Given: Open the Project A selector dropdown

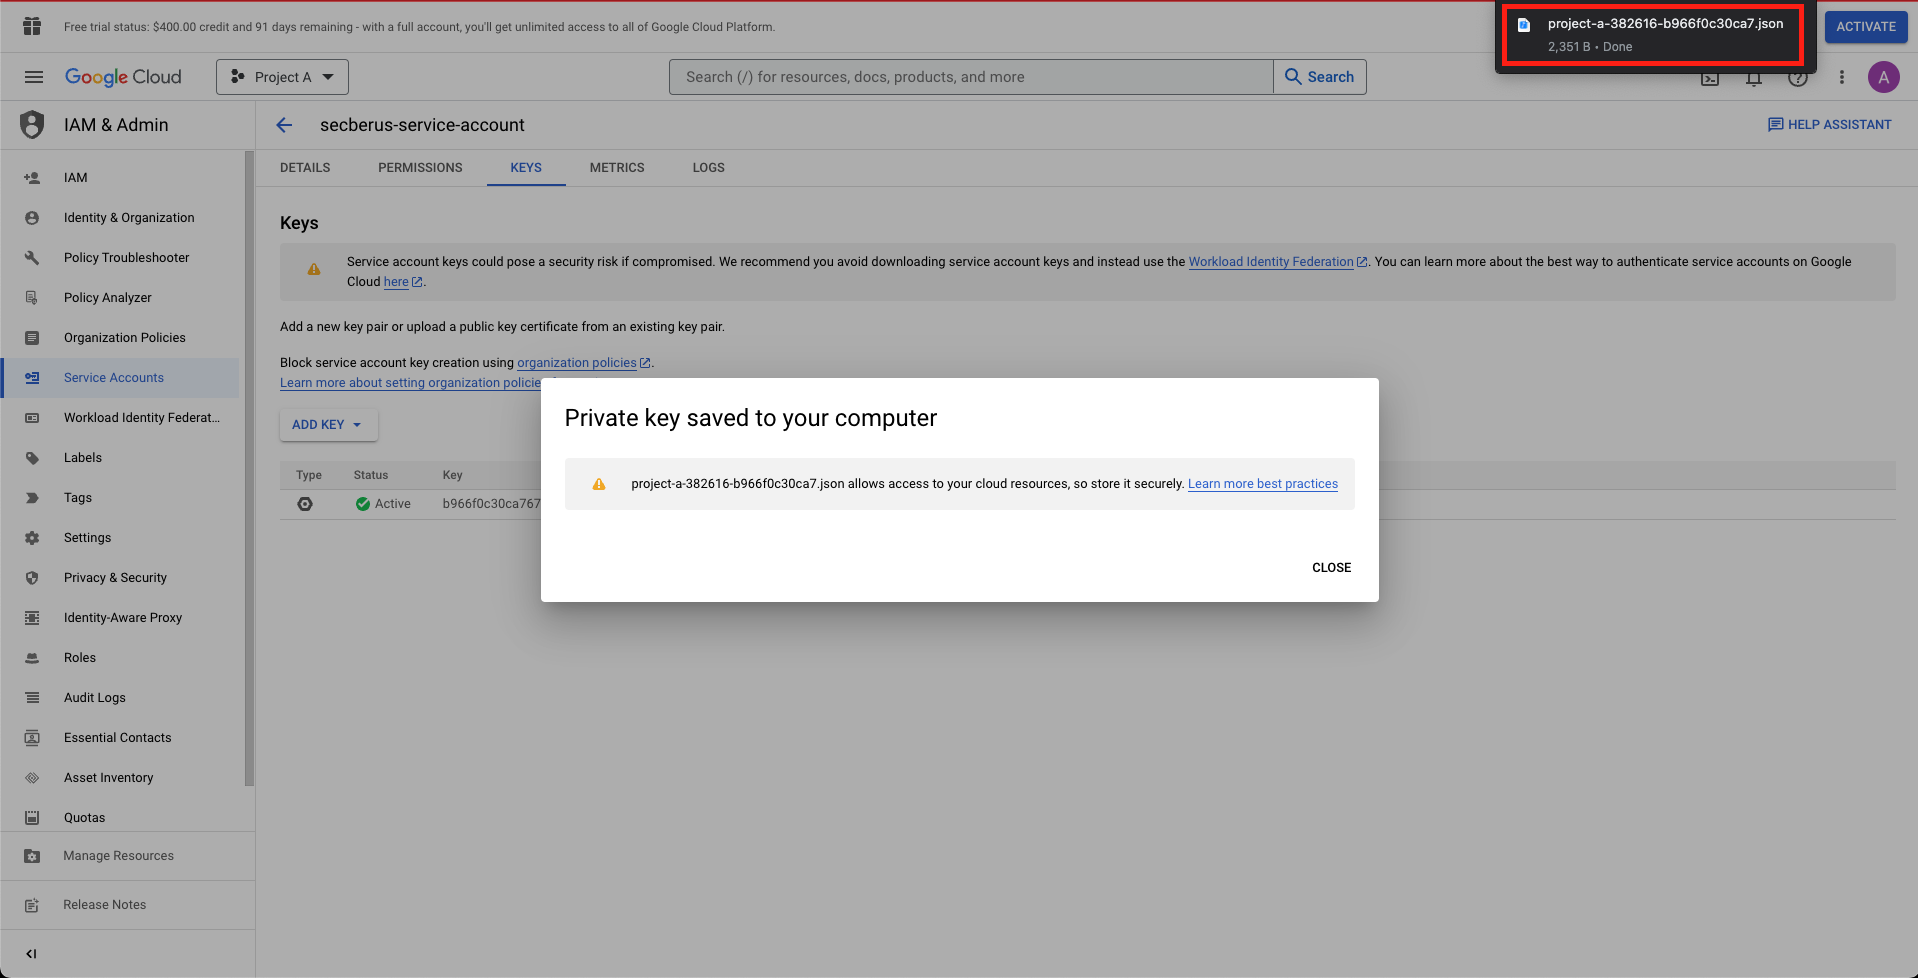Looking at the screenshot, I should point(282,77).
